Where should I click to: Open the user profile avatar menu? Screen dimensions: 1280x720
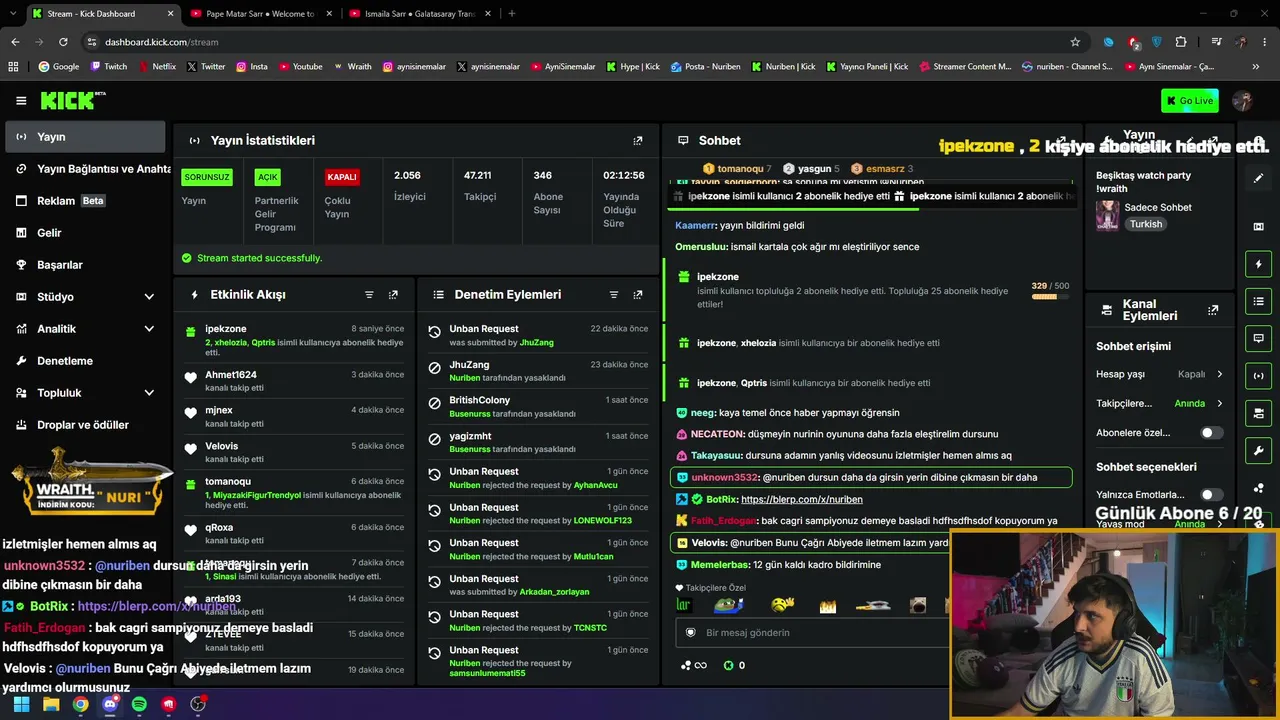click(1243, 100)
